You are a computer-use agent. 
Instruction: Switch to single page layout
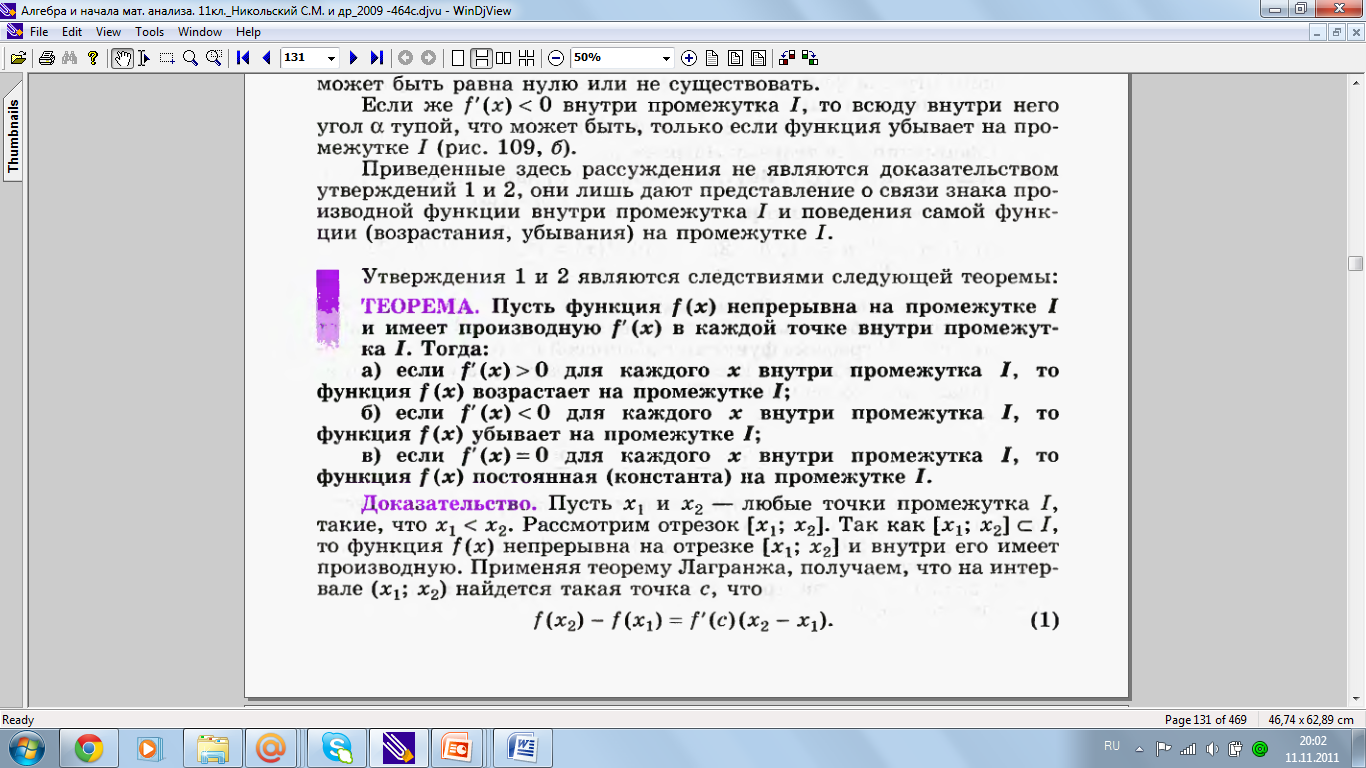[x=458, y=58]
